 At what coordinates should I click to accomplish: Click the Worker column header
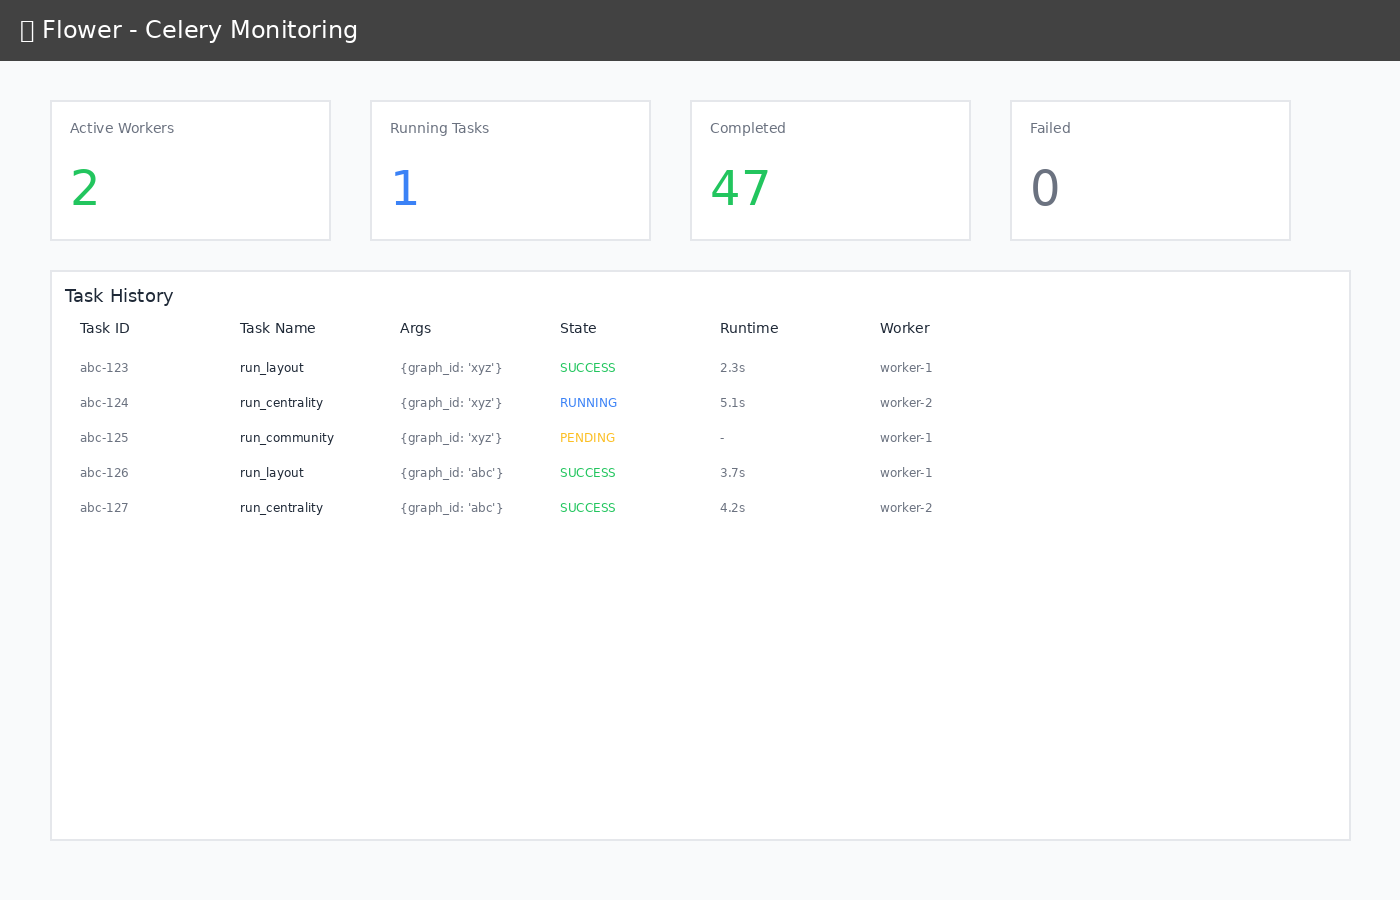click(x=904, y=328)
